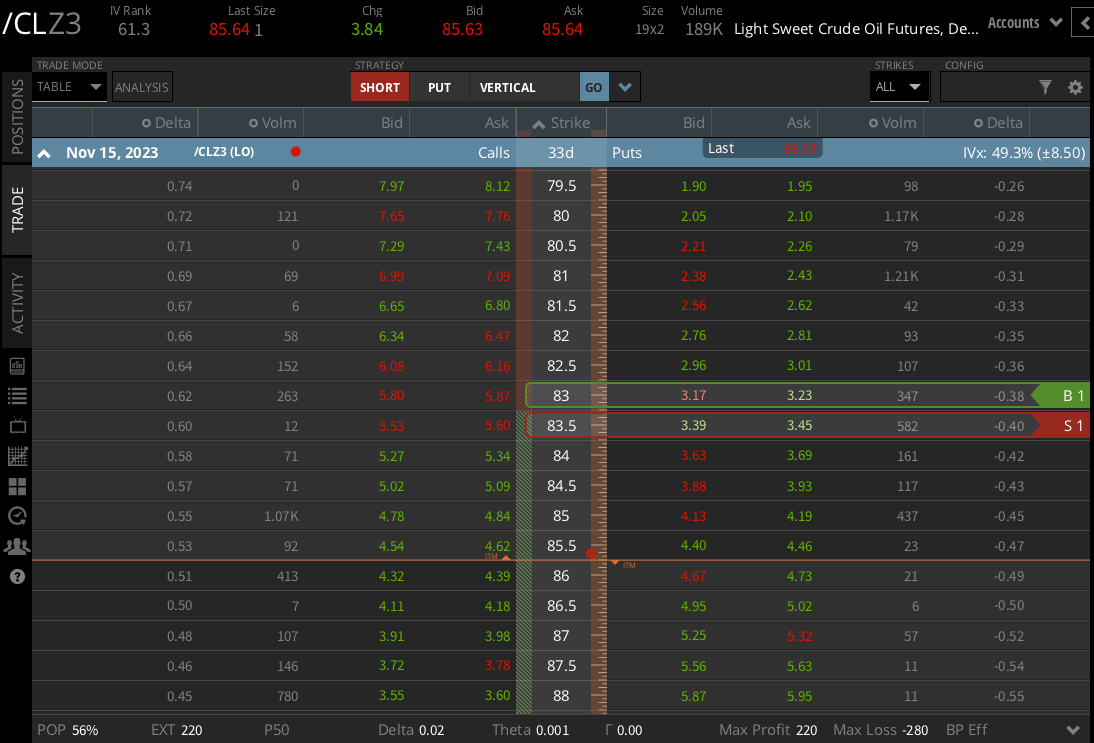Open trade history clock icon

coord(17,516)
